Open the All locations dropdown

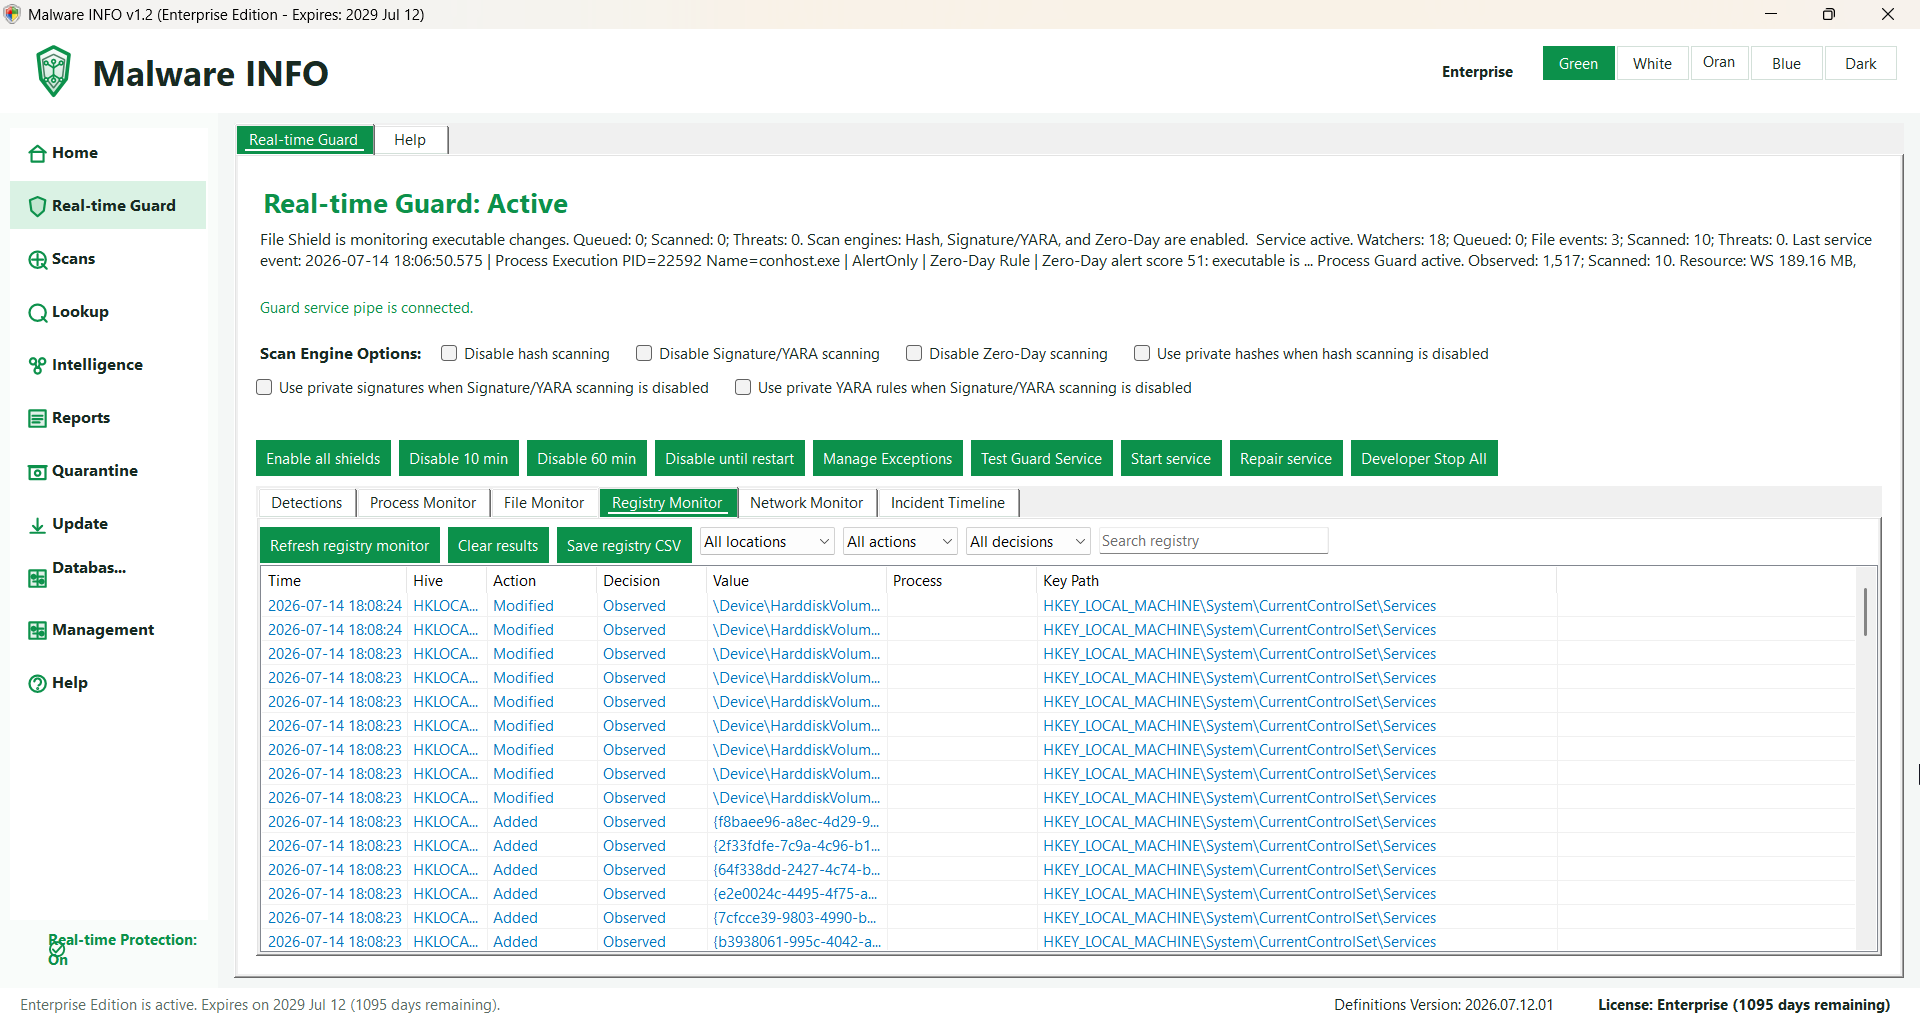pos(767,541)
